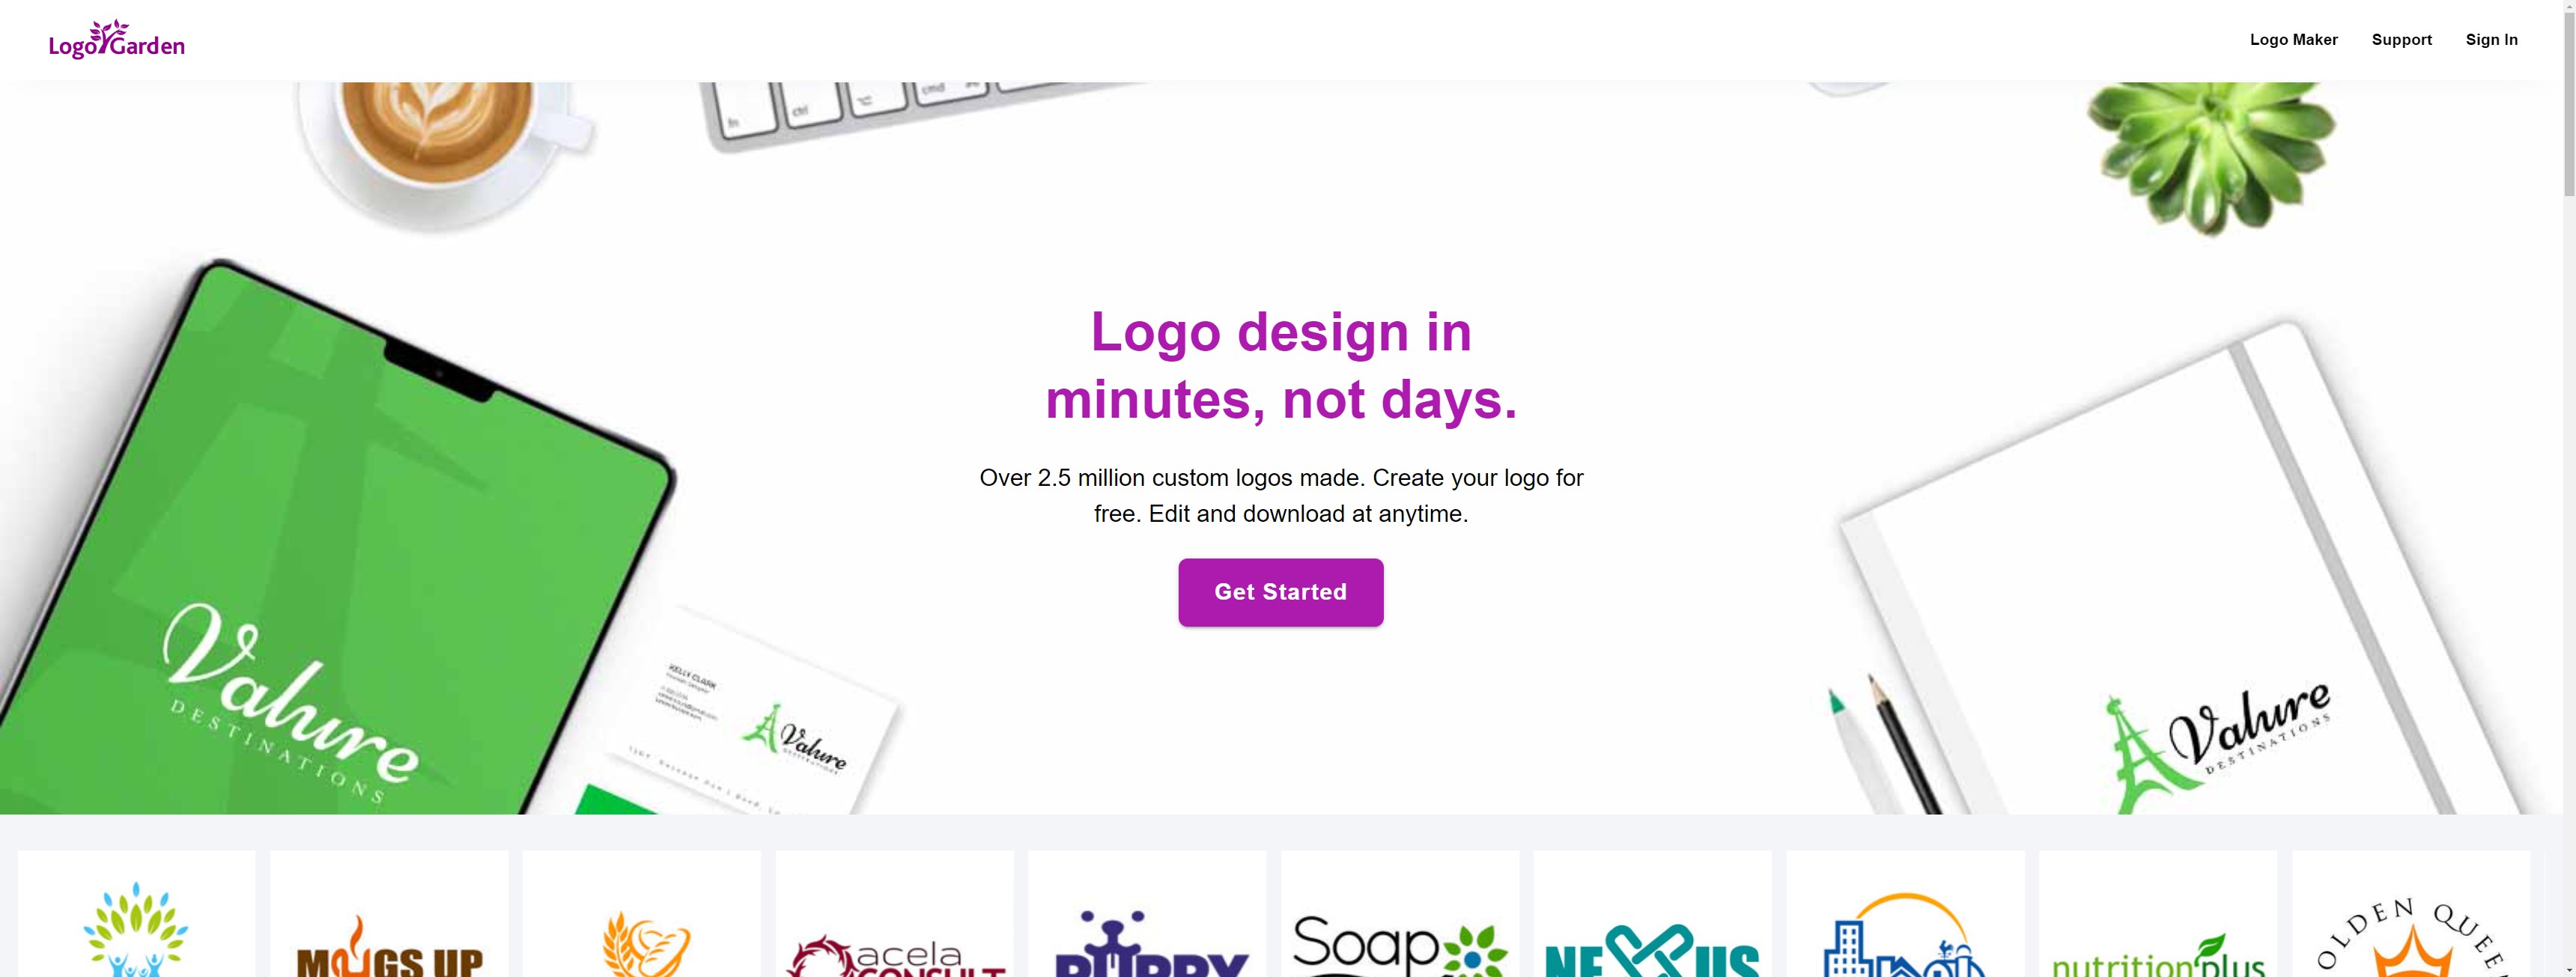Select the Nutrition Plus logo sample

[2158, 914]
